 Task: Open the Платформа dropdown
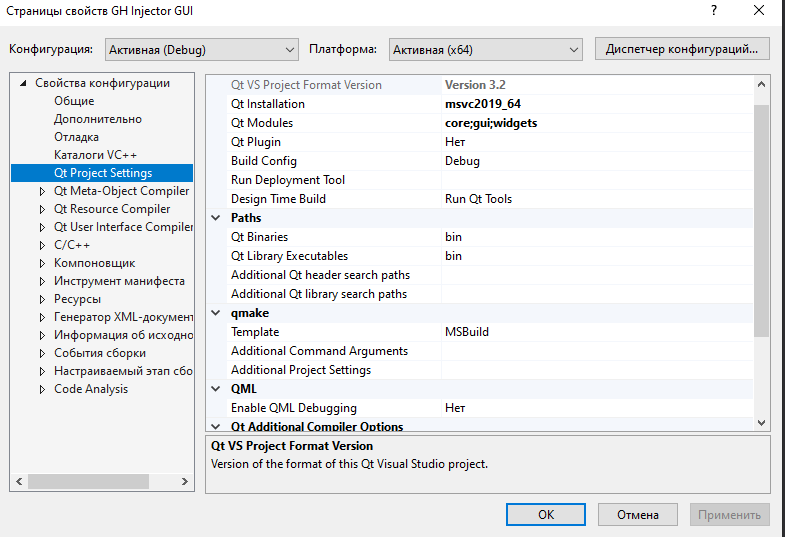(485, 48)
